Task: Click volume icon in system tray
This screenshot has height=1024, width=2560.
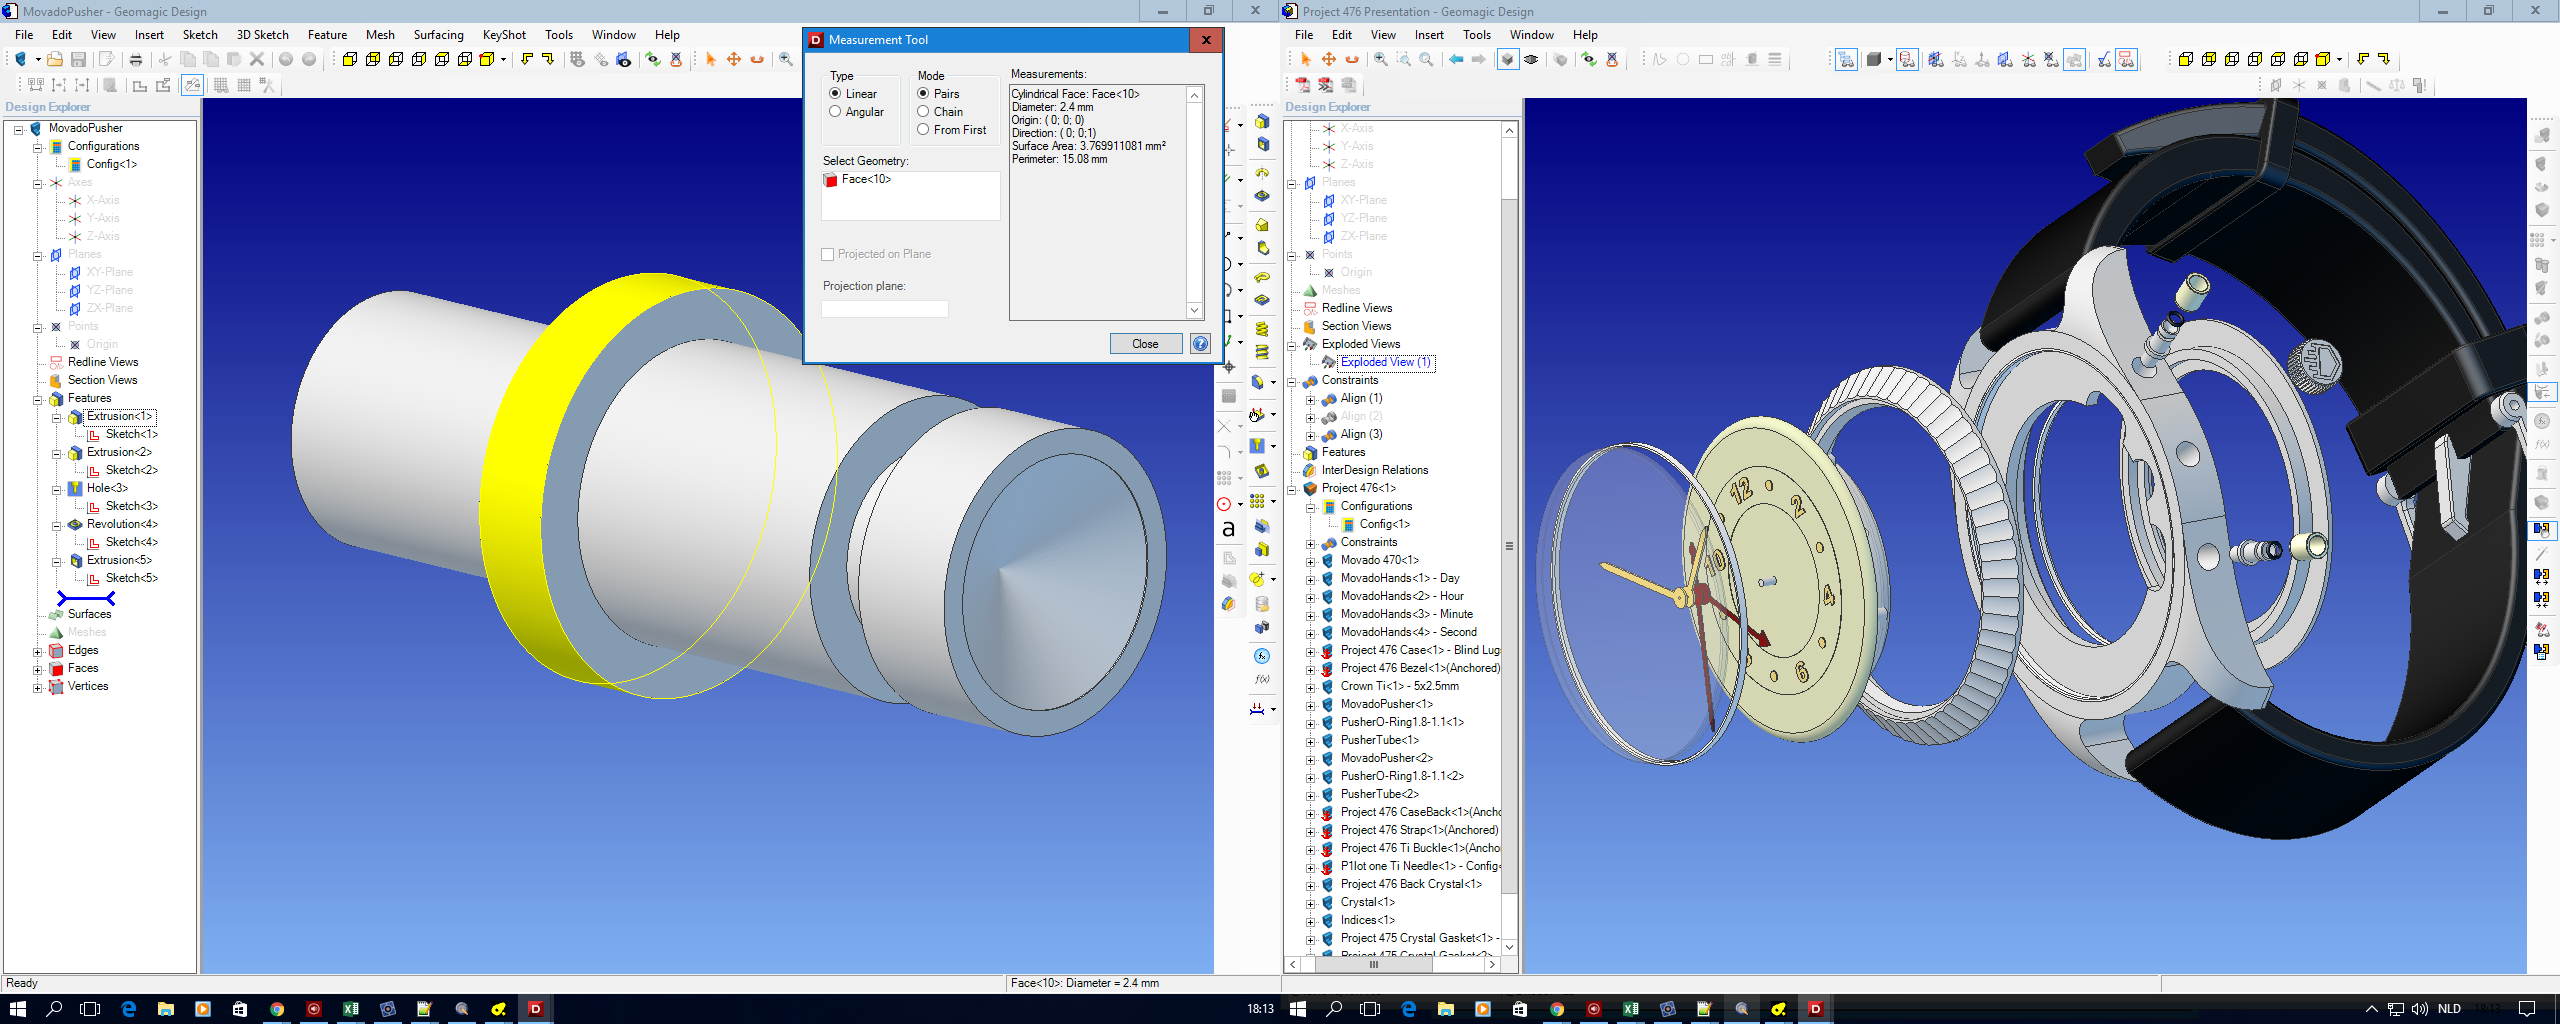Action: click(2420, 1008)
